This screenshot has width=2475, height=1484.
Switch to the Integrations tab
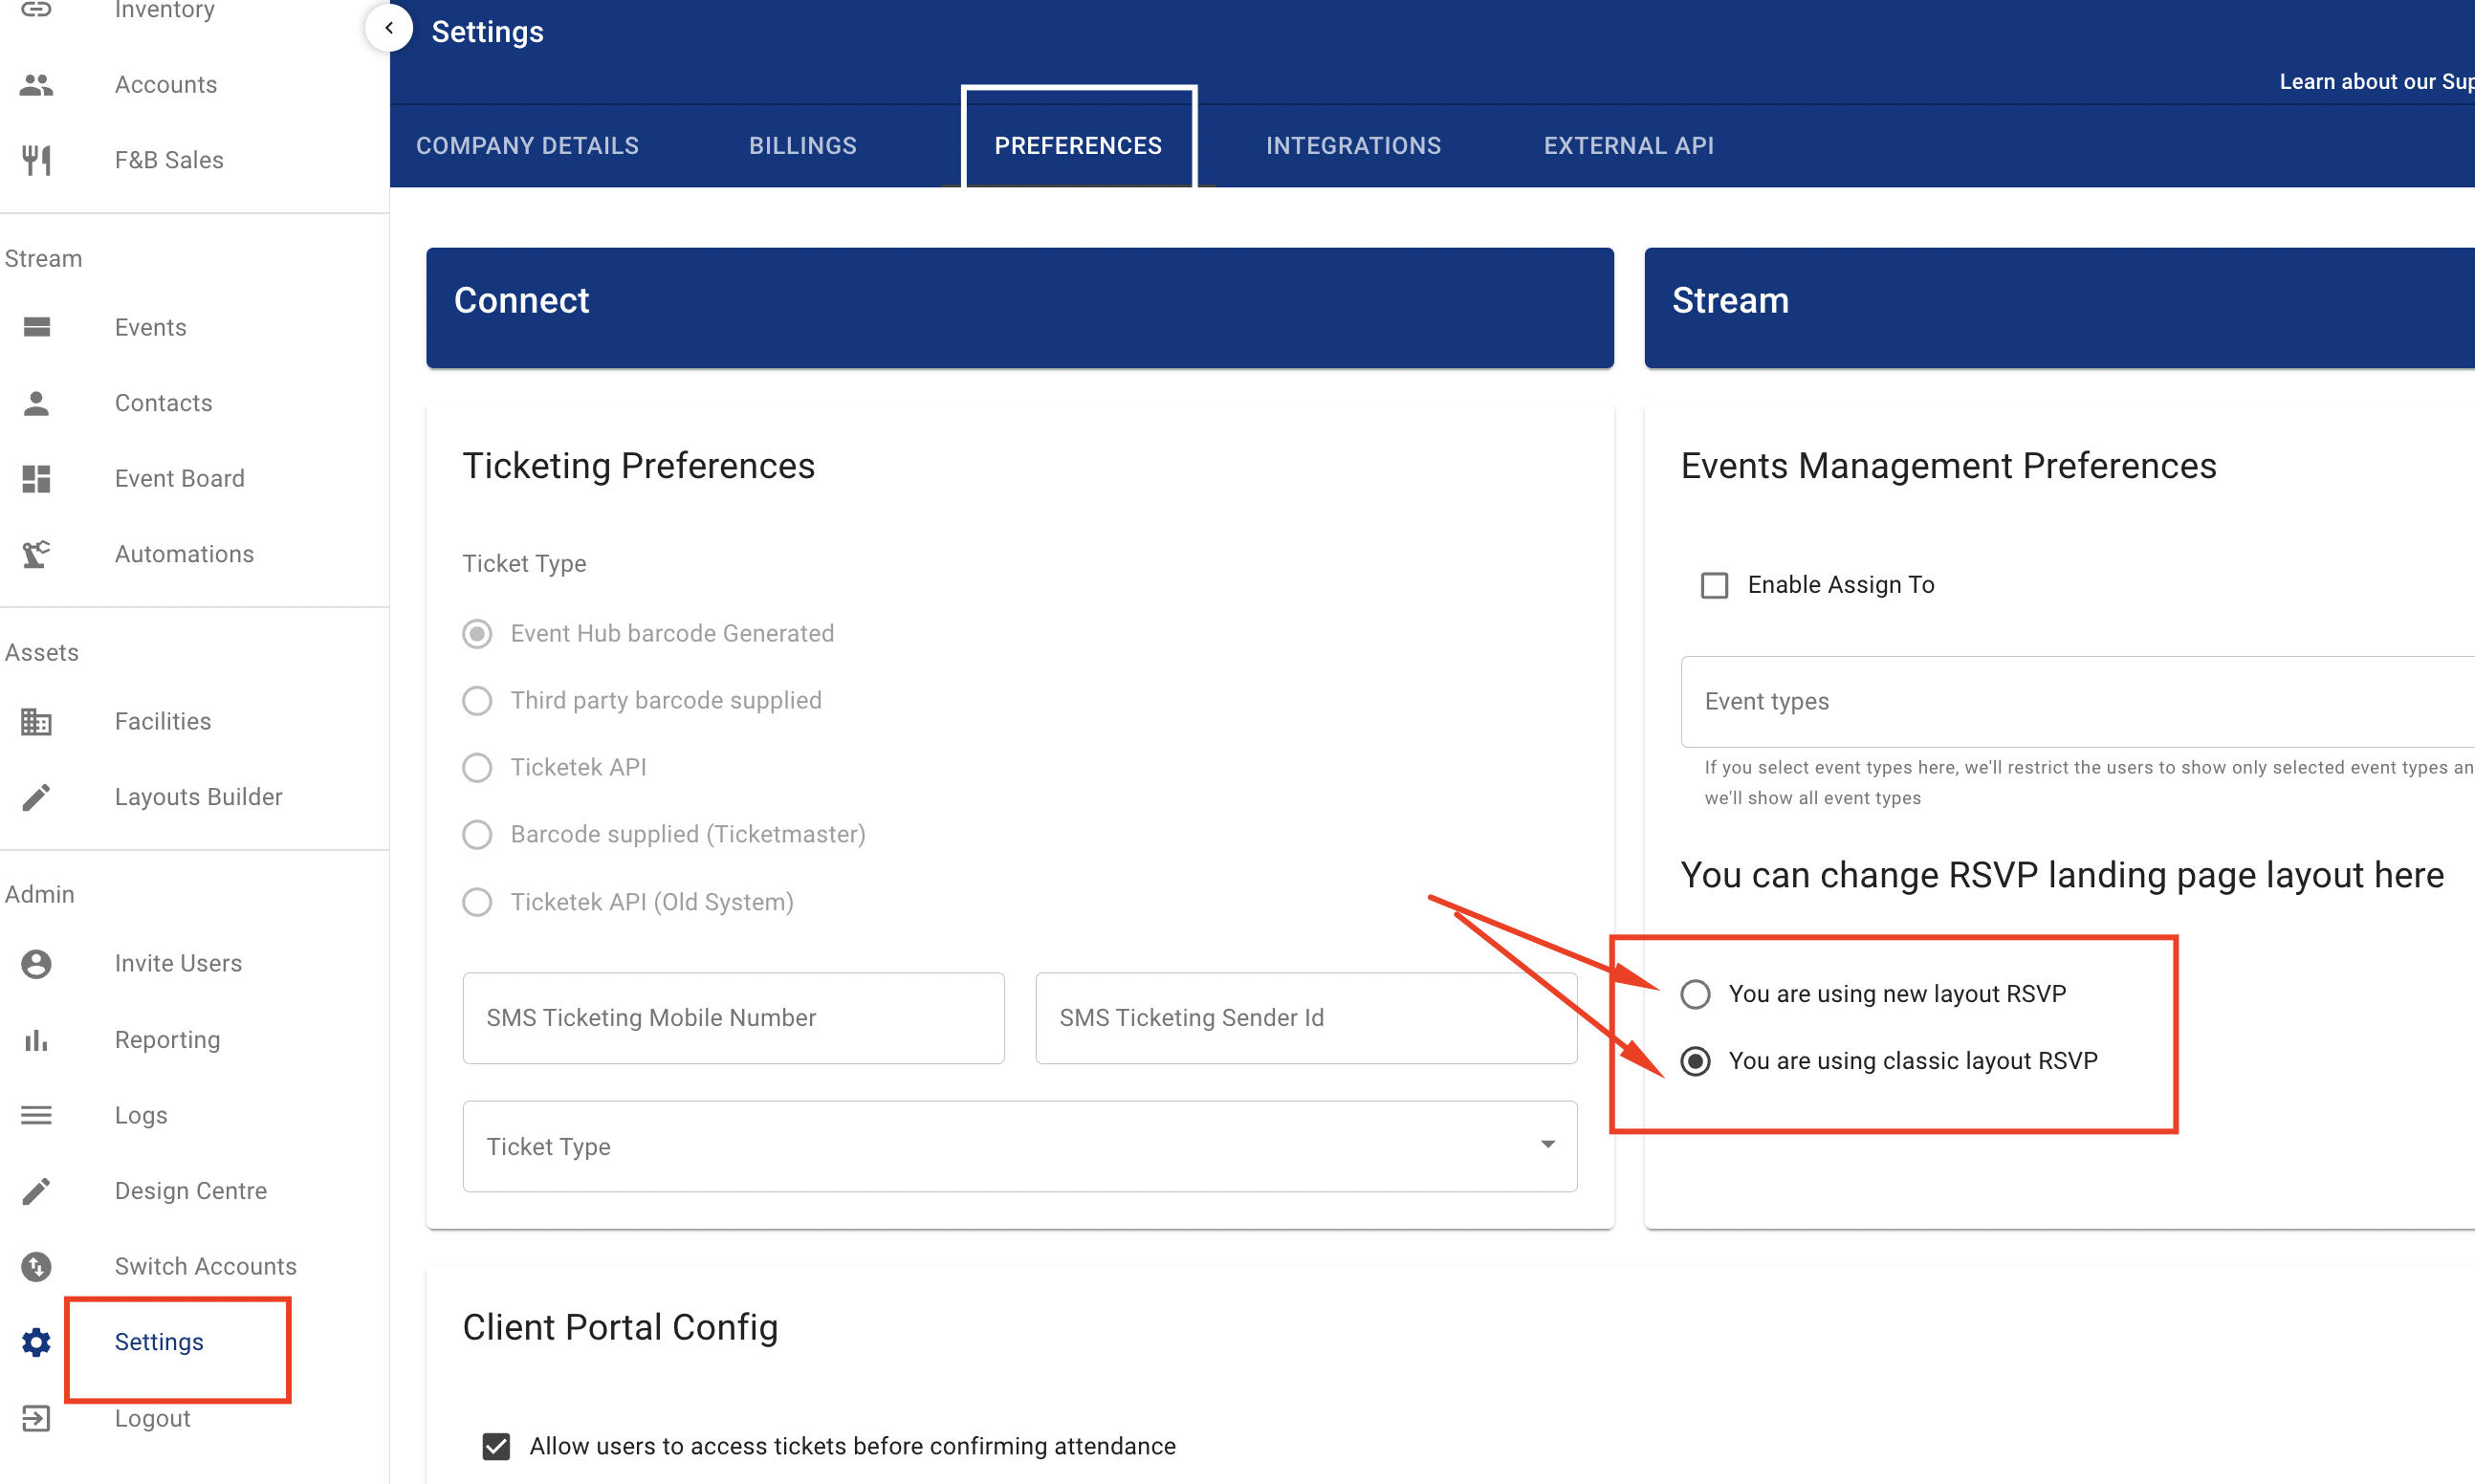tap(1353, 146)
